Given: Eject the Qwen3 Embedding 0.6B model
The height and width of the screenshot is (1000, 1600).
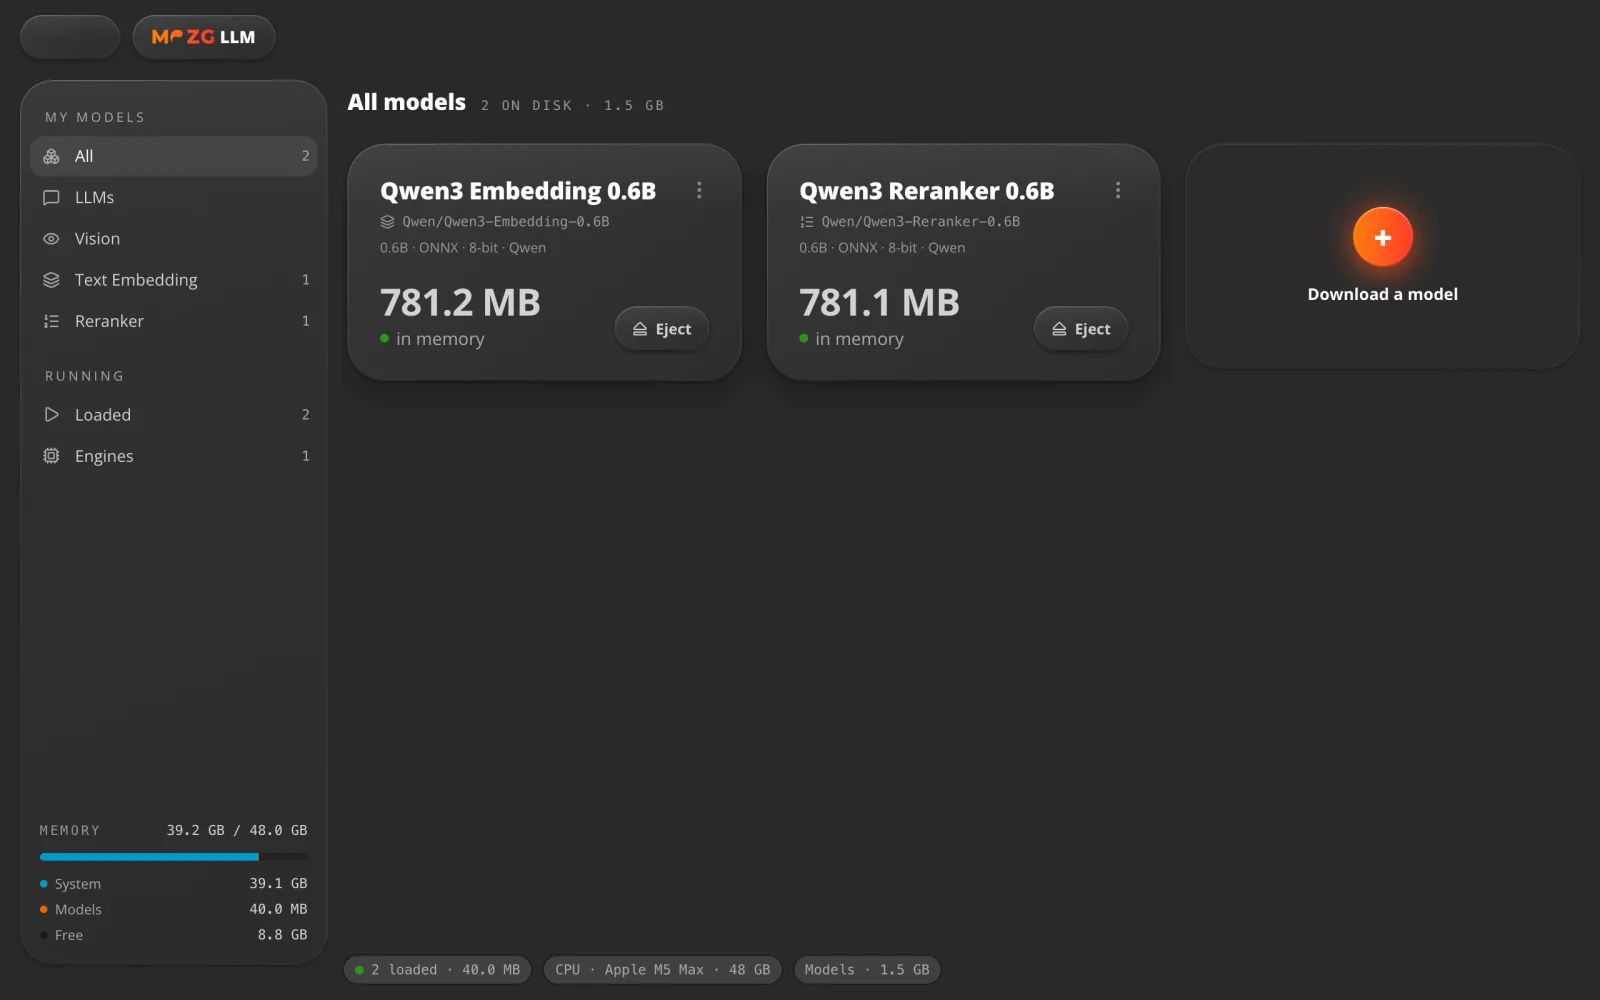Looking at the screenshot, I should pyautogui.click(x=662, y=329).
